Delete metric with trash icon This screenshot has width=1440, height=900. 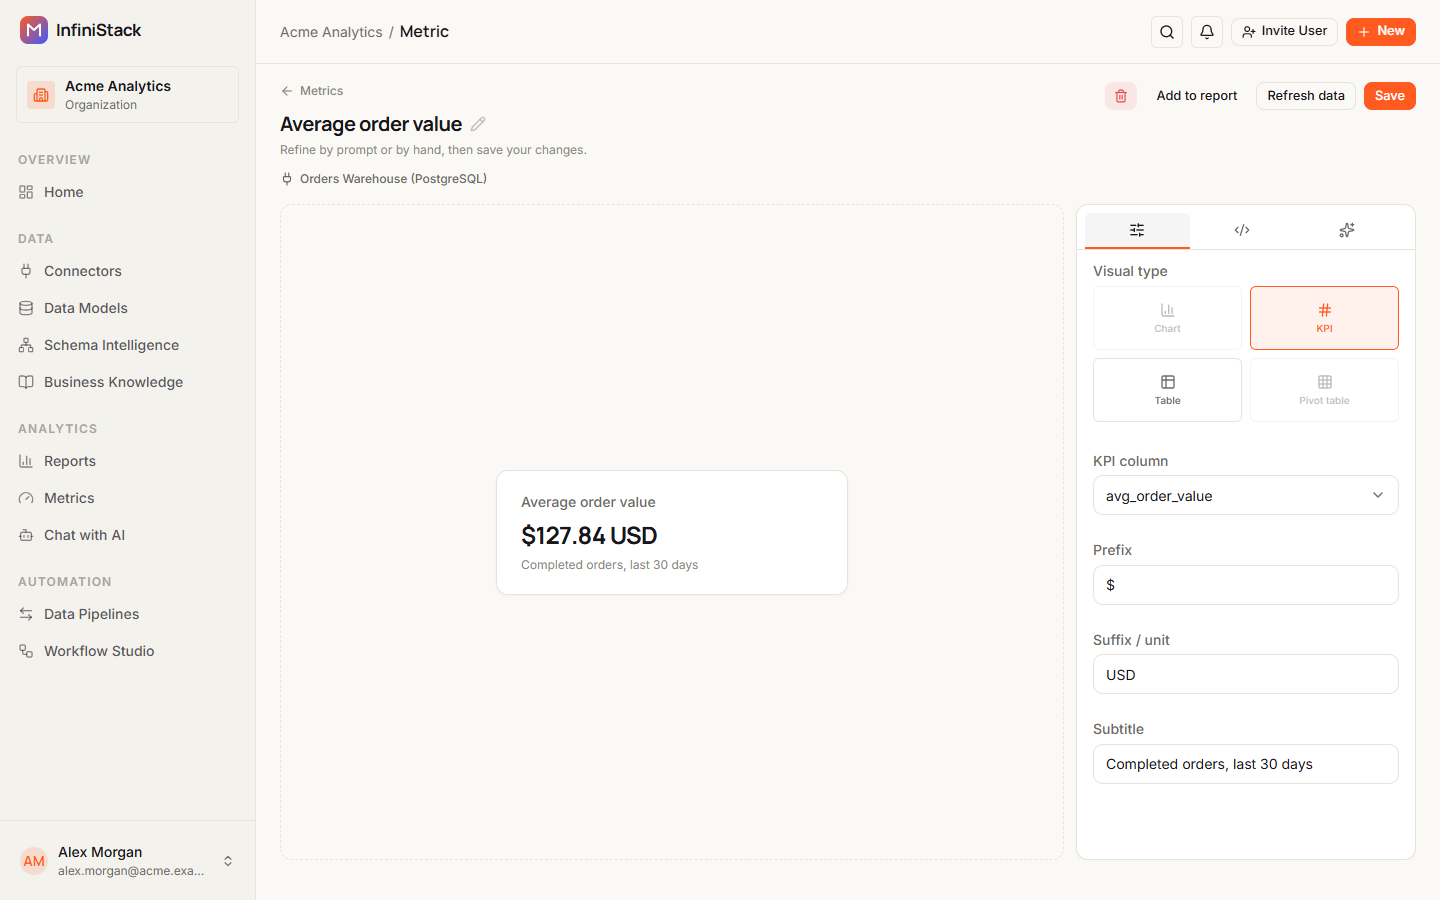pos(1121,96)
